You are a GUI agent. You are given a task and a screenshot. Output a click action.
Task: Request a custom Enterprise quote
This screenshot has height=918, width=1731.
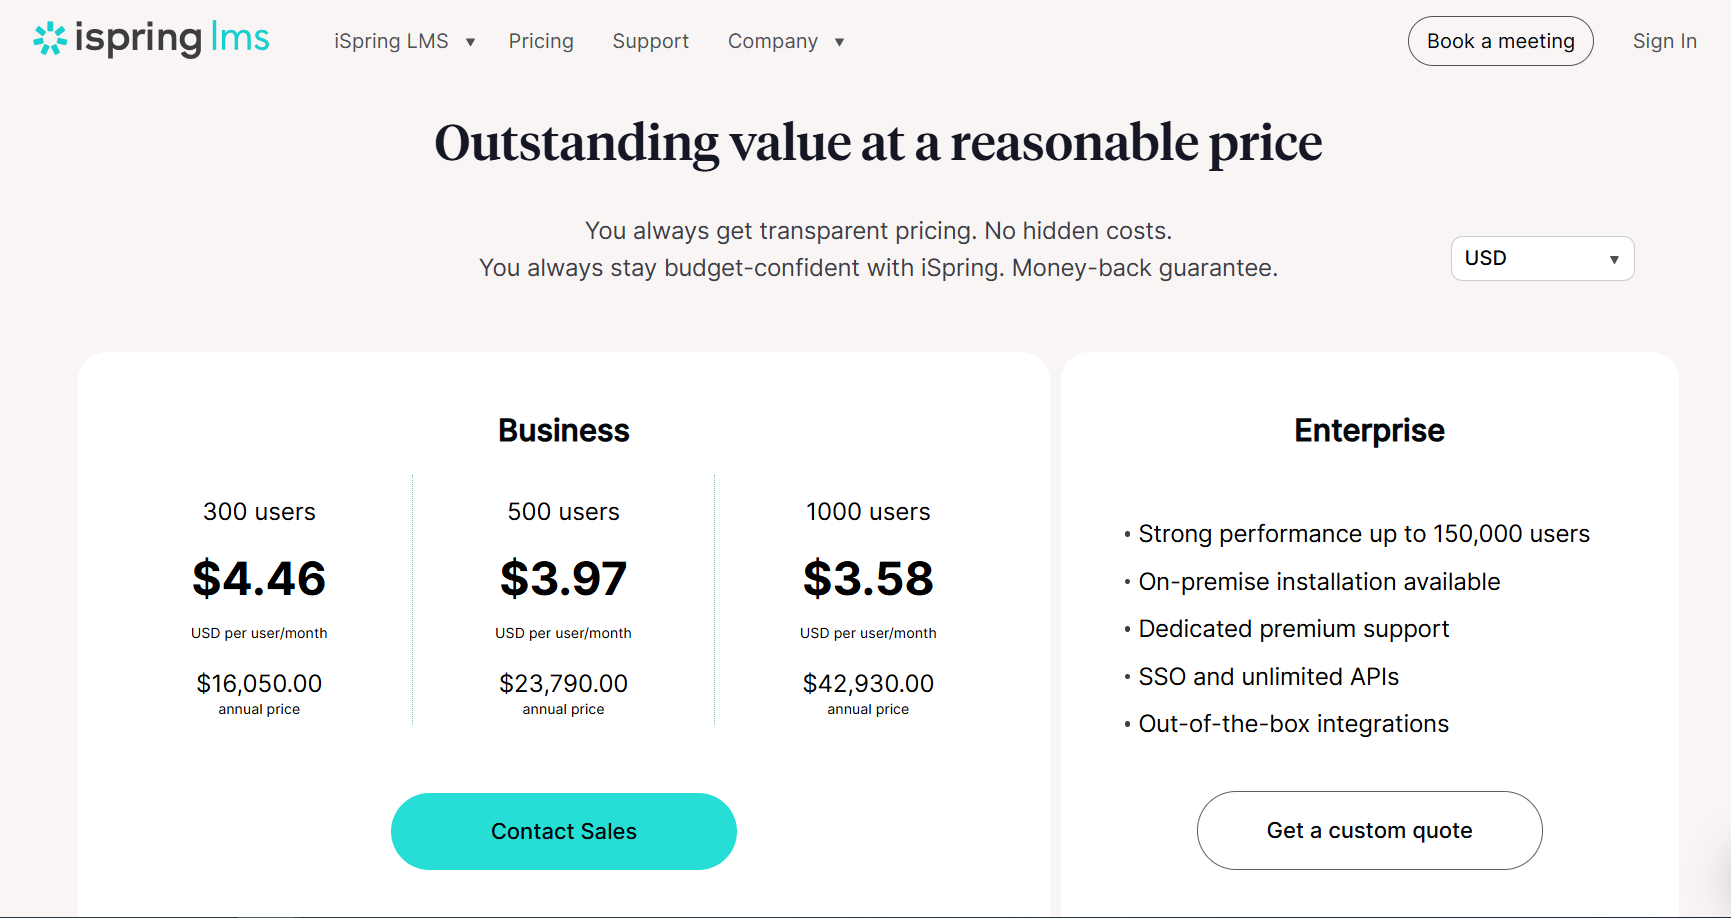(x=1369, y=830)
